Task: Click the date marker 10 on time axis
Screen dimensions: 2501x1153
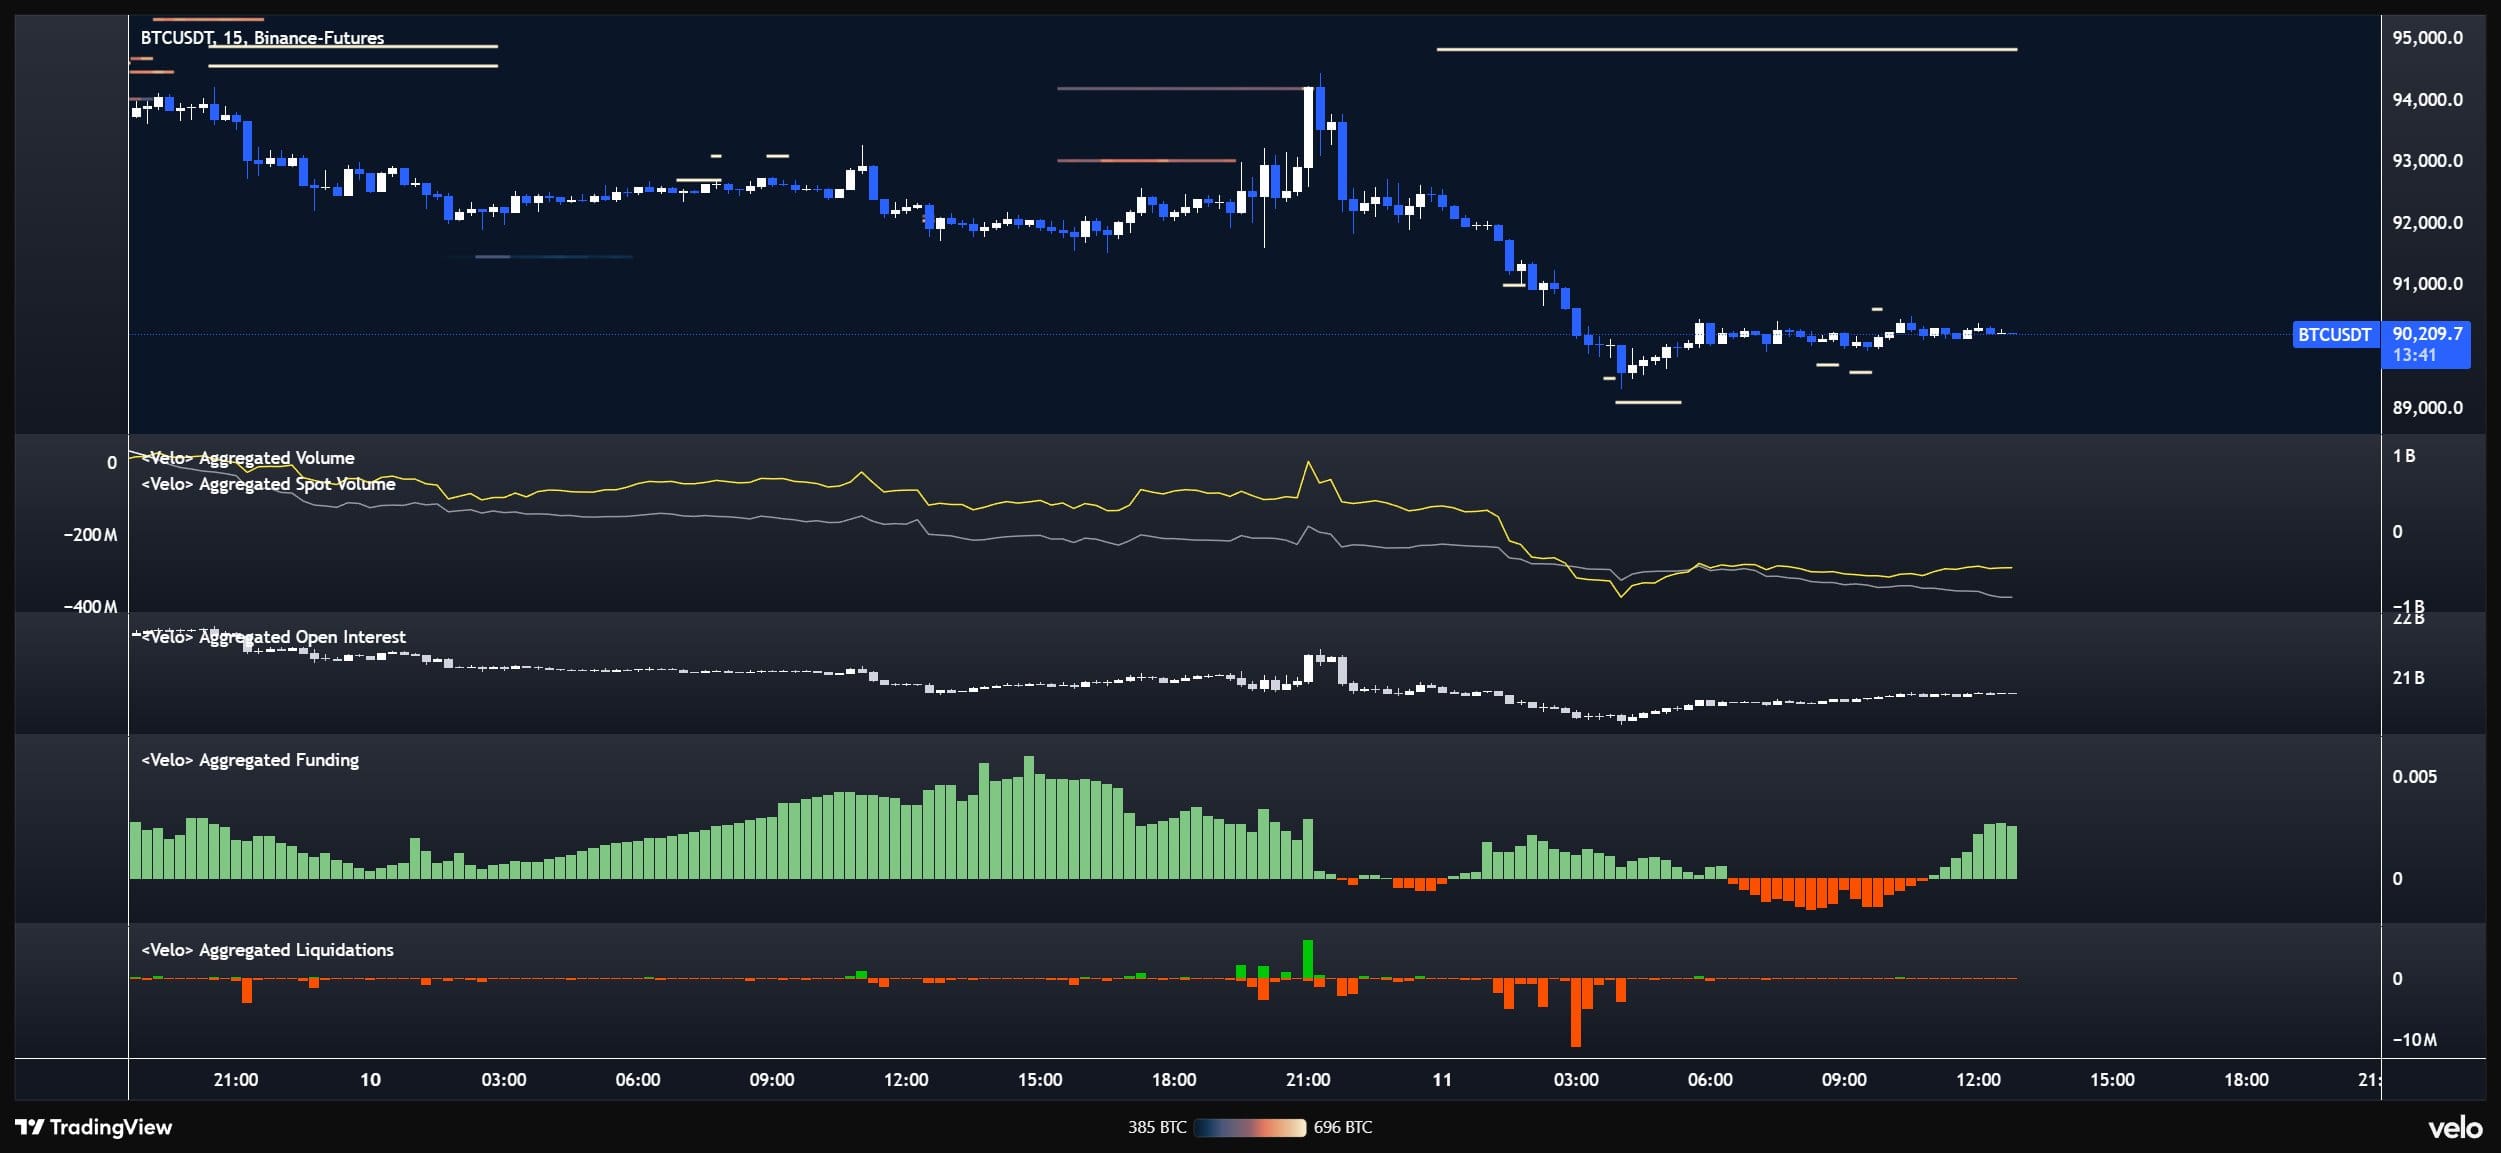Action: pos(370,1080)
